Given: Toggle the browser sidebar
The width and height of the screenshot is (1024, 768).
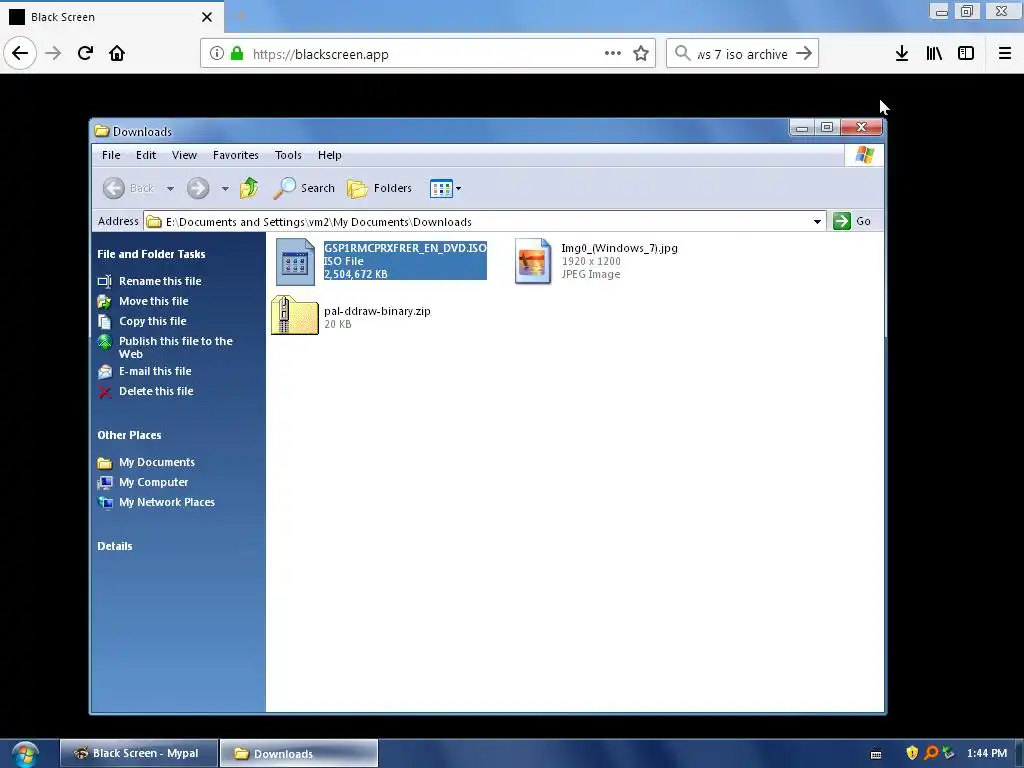Looking at the screenshot, I should [966, 54].
